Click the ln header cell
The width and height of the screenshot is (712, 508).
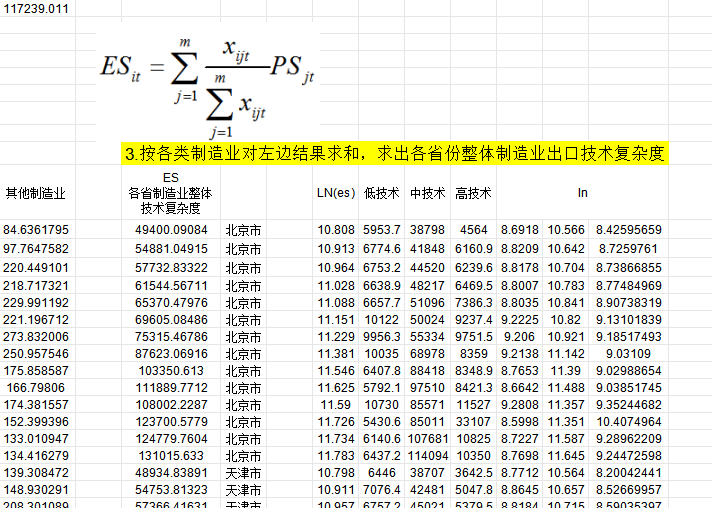(x=582, y=192)
